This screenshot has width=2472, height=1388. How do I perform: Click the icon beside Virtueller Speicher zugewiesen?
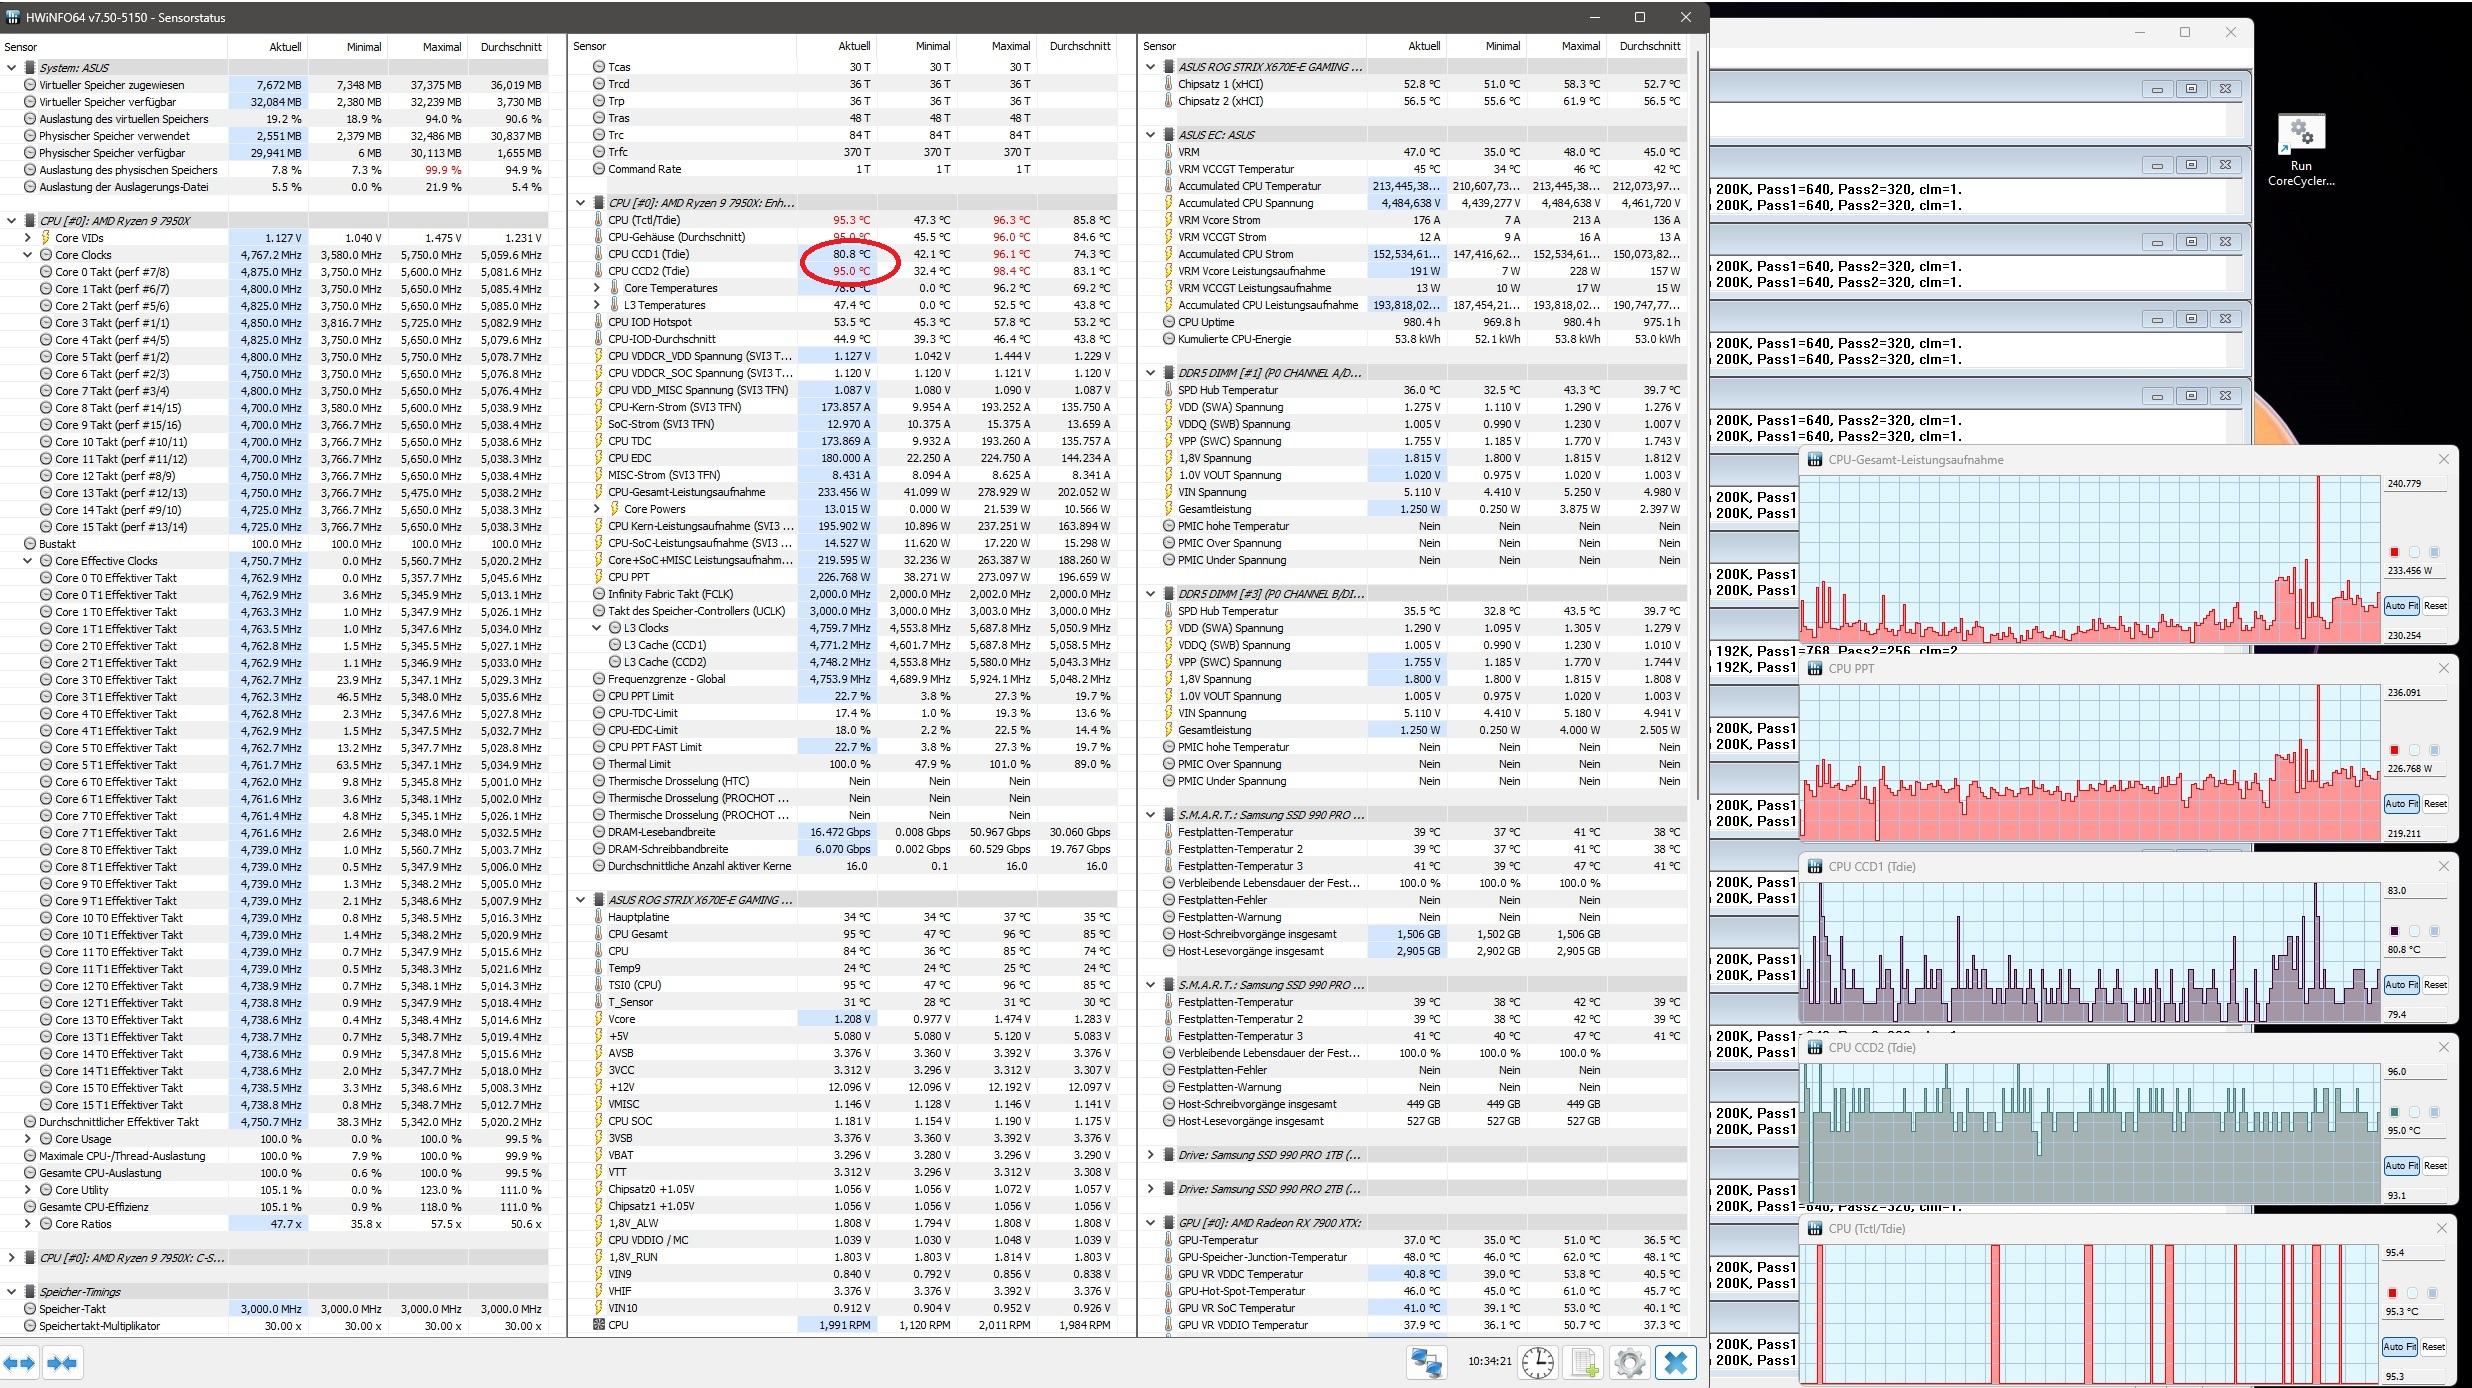pos(29,85)
